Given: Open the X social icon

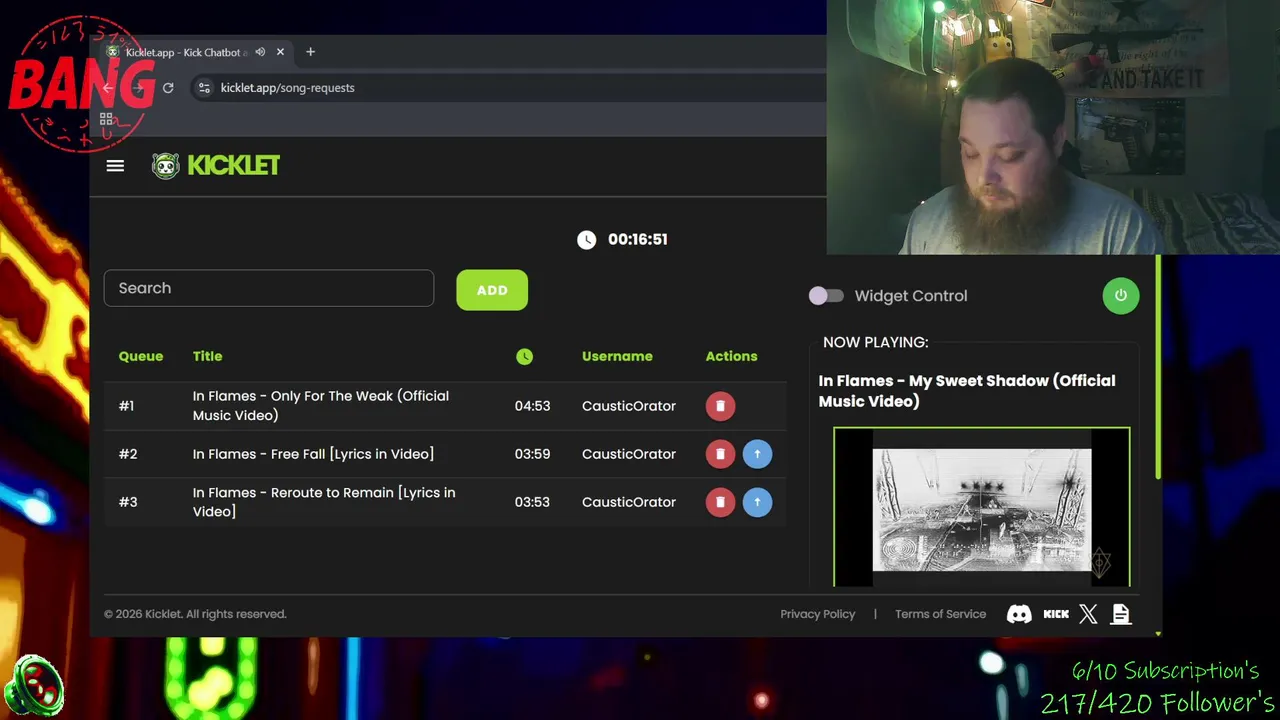Looking at the screenshot, I should coord(1088,614).
